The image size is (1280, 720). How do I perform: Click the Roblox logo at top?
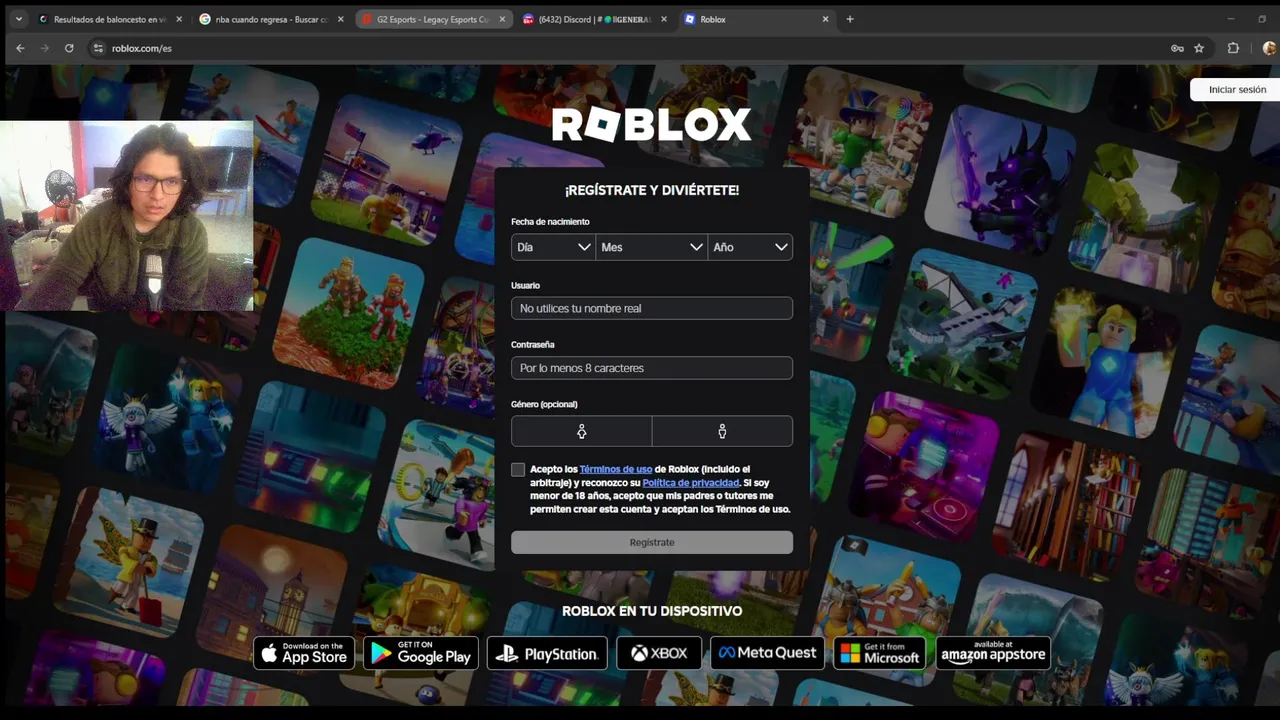tap(651, 125)
